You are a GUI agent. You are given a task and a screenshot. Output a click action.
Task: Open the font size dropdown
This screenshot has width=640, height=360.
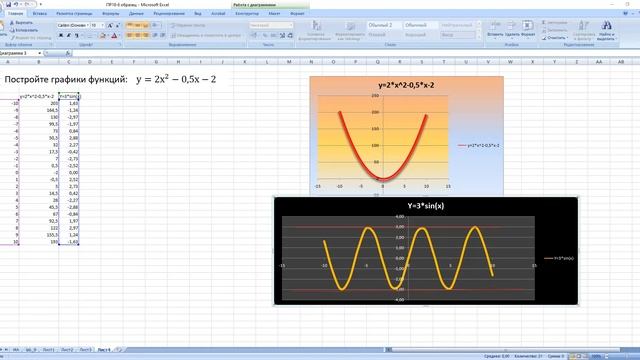(x=102, y=25)
